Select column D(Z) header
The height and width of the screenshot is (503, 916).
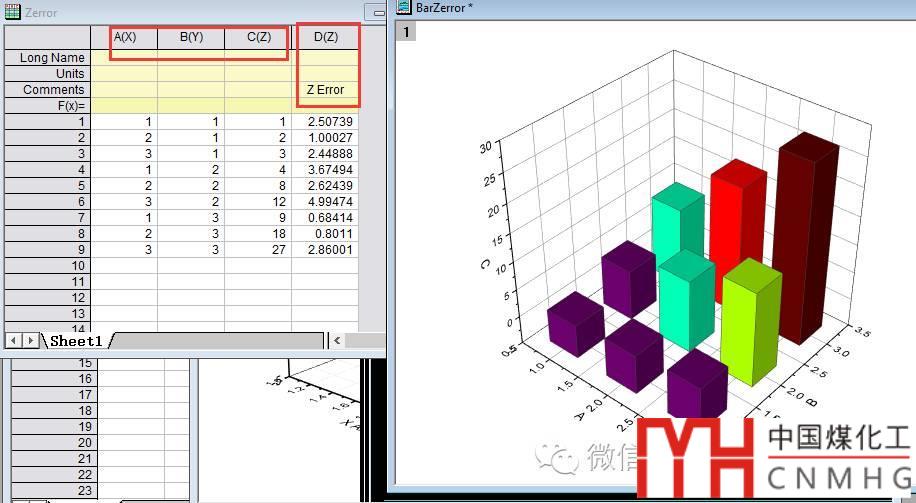point(325,37)
